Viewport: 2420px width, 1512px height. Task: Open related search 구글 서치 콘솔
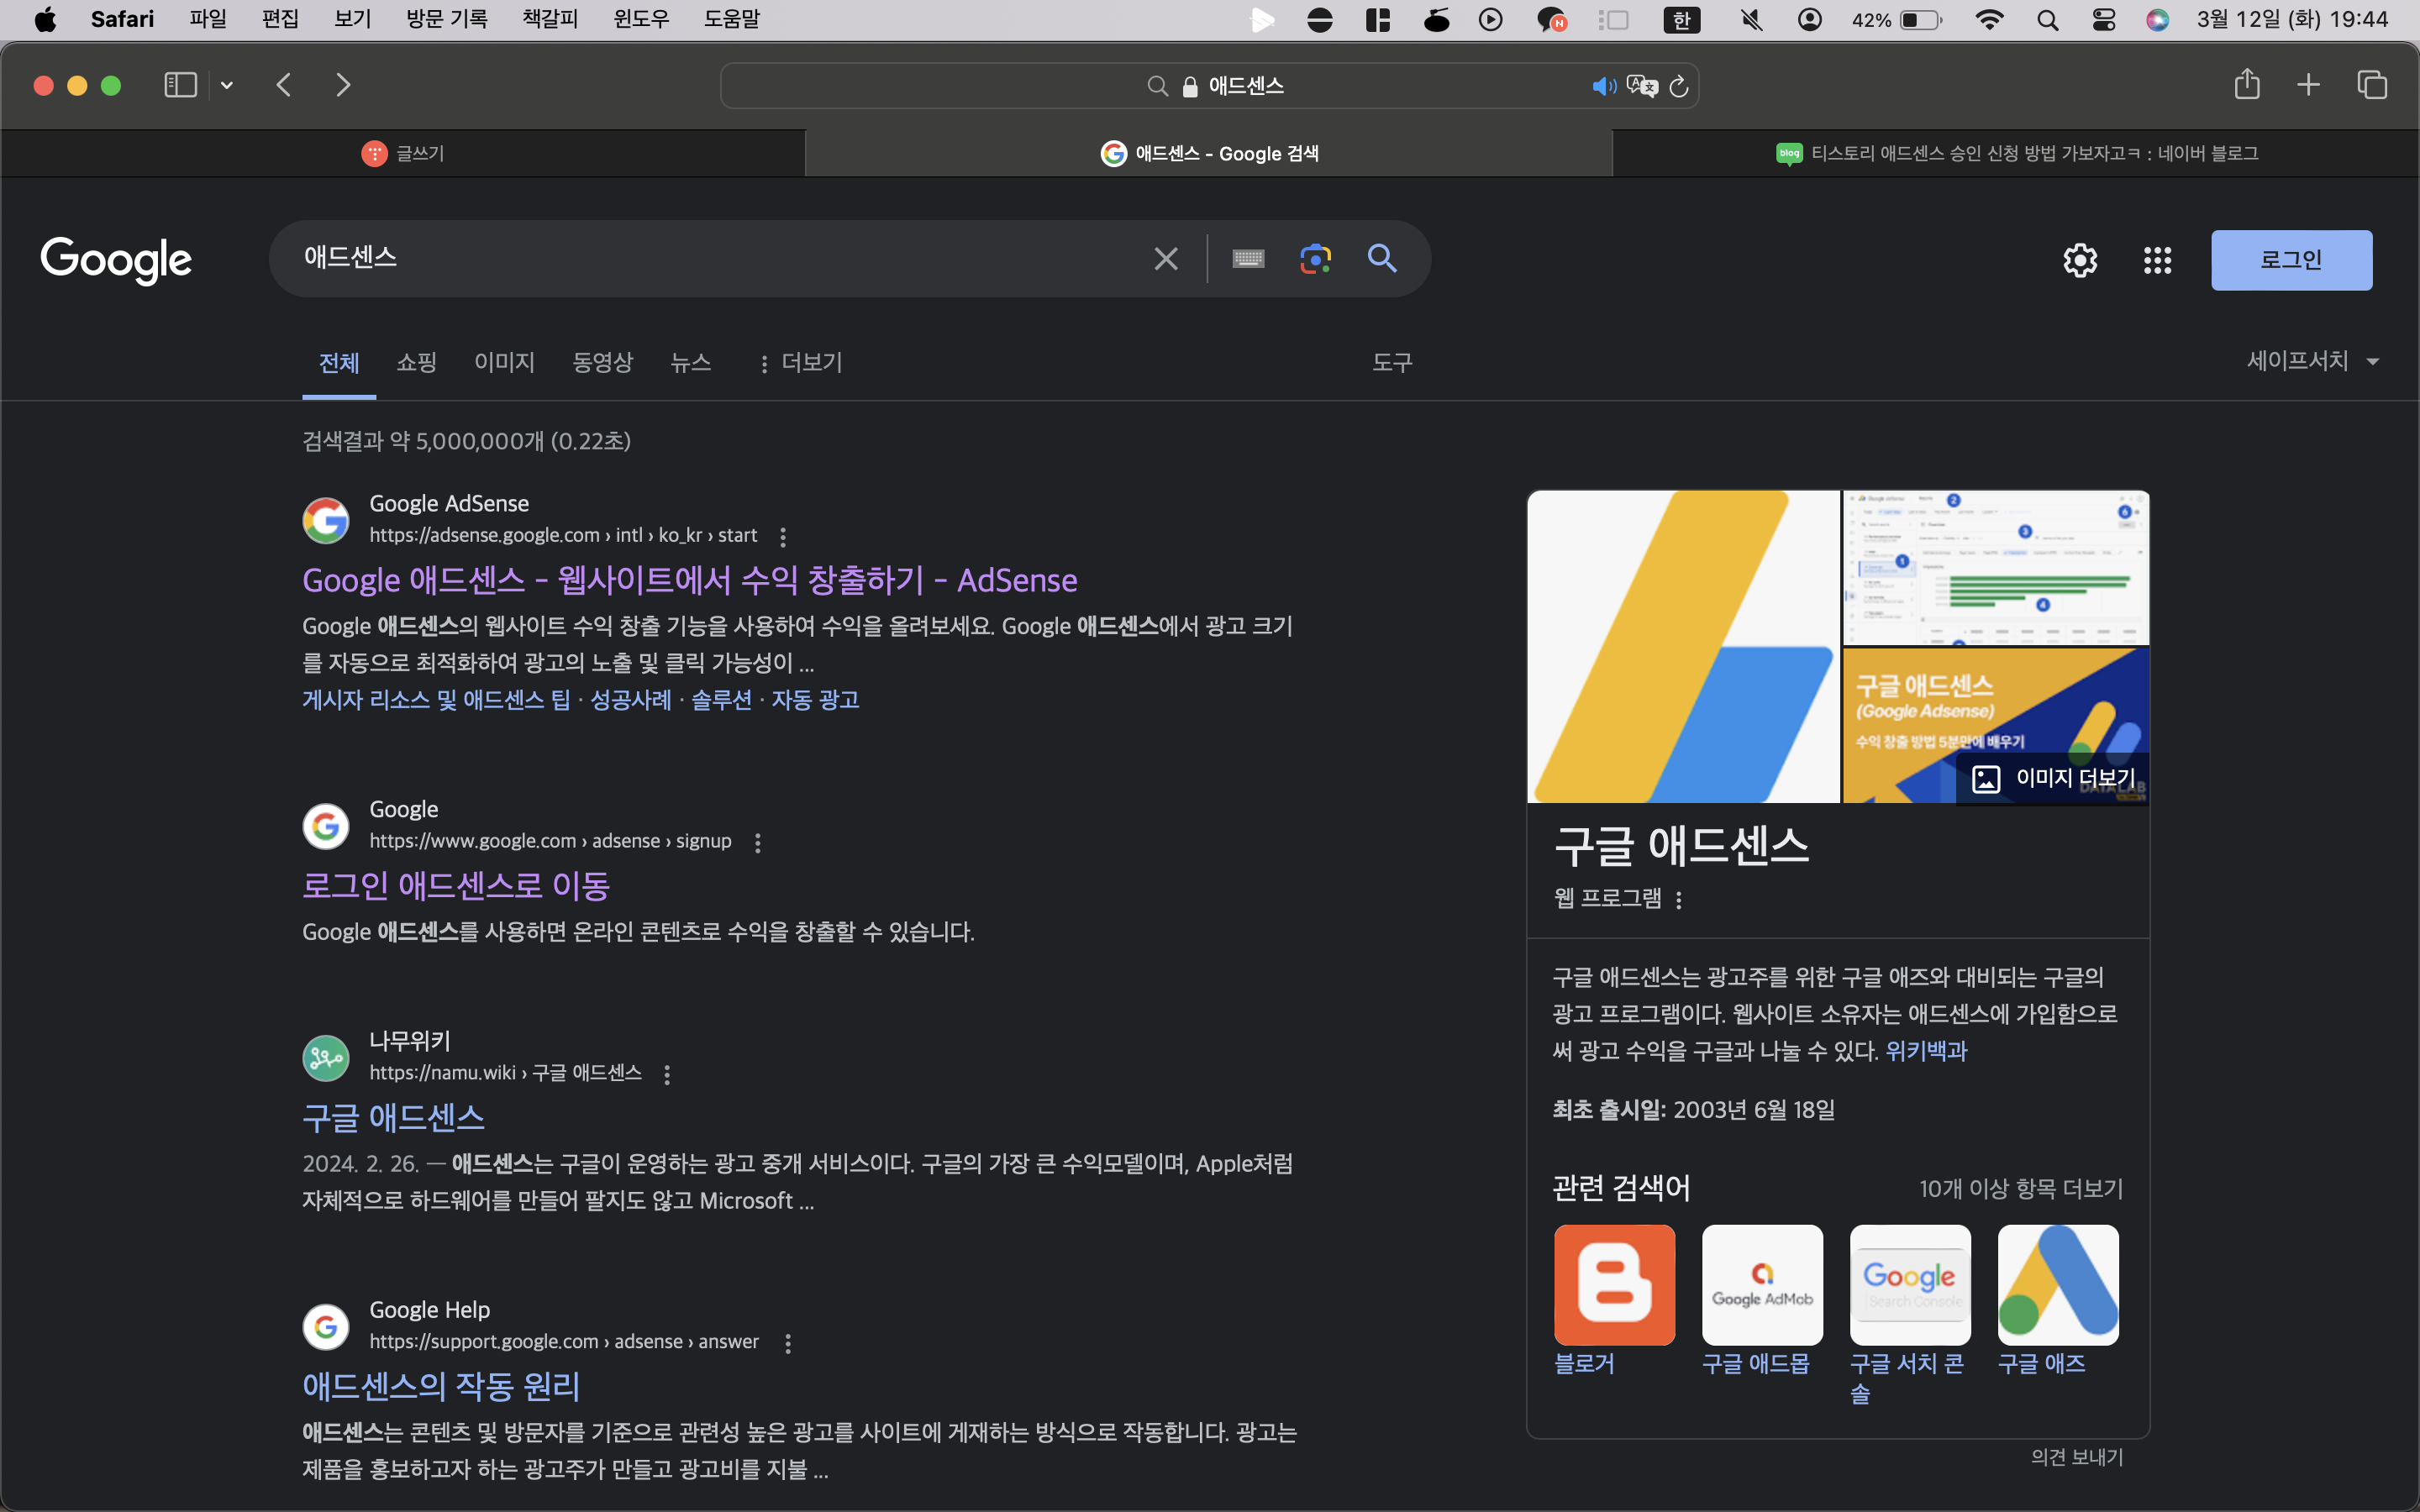point(1909,1315)
